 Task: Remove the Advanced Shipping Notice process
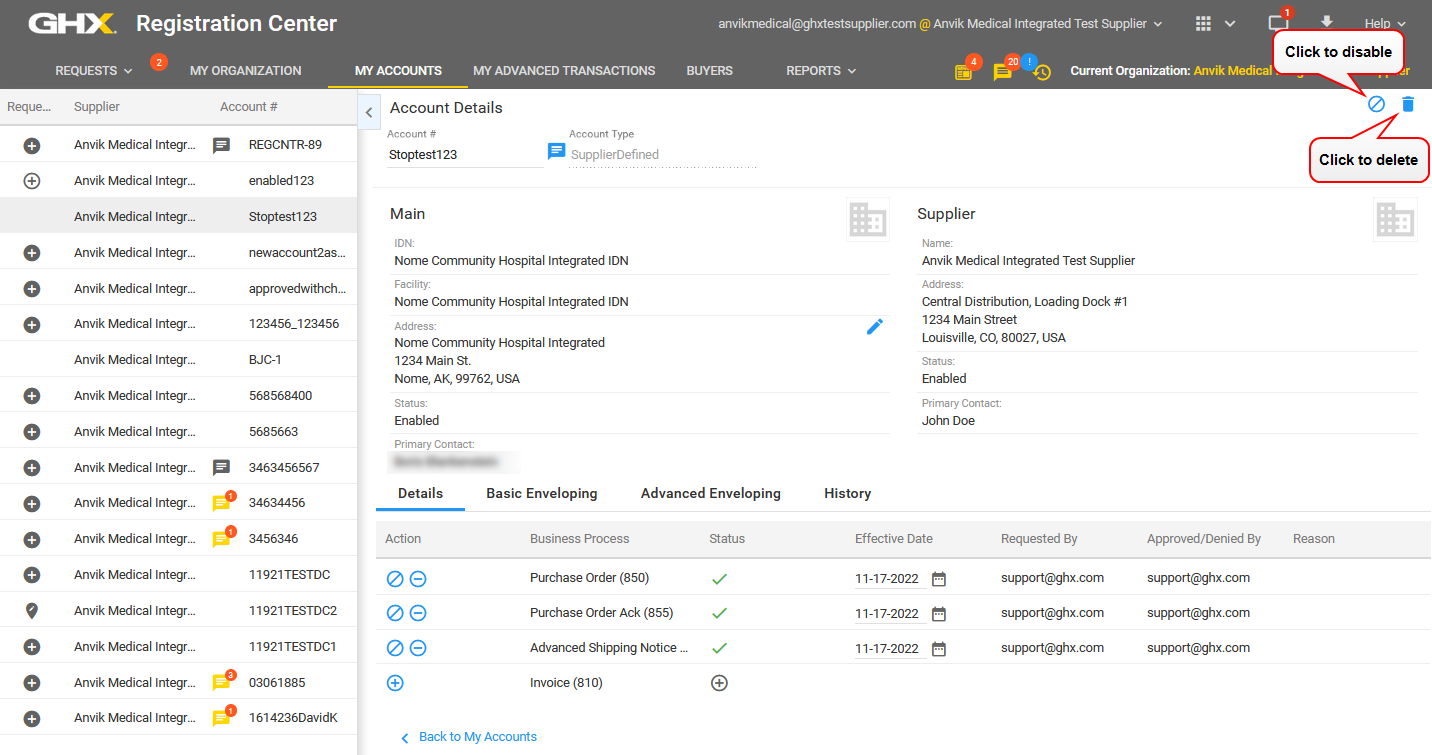(x=418, y=648)
